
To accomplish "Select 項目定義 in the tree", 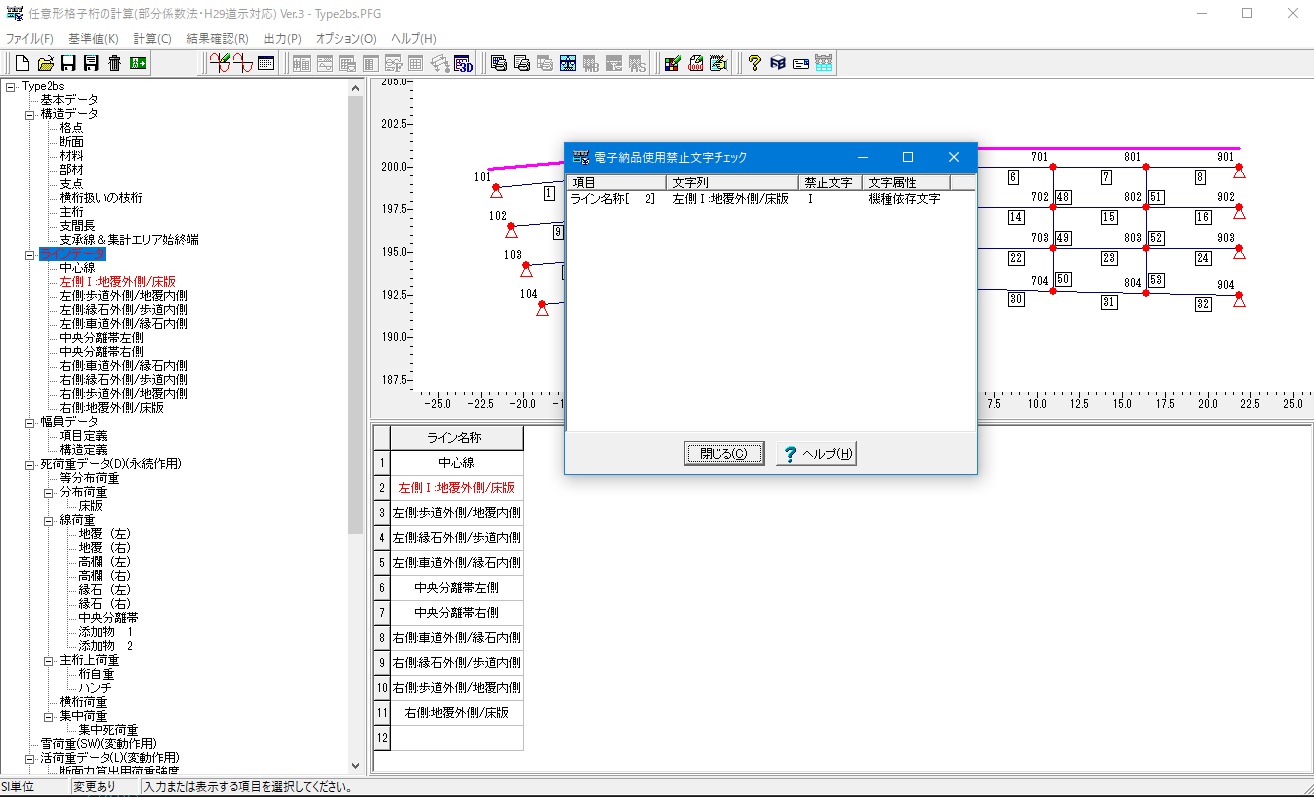I will coord(83,436).
